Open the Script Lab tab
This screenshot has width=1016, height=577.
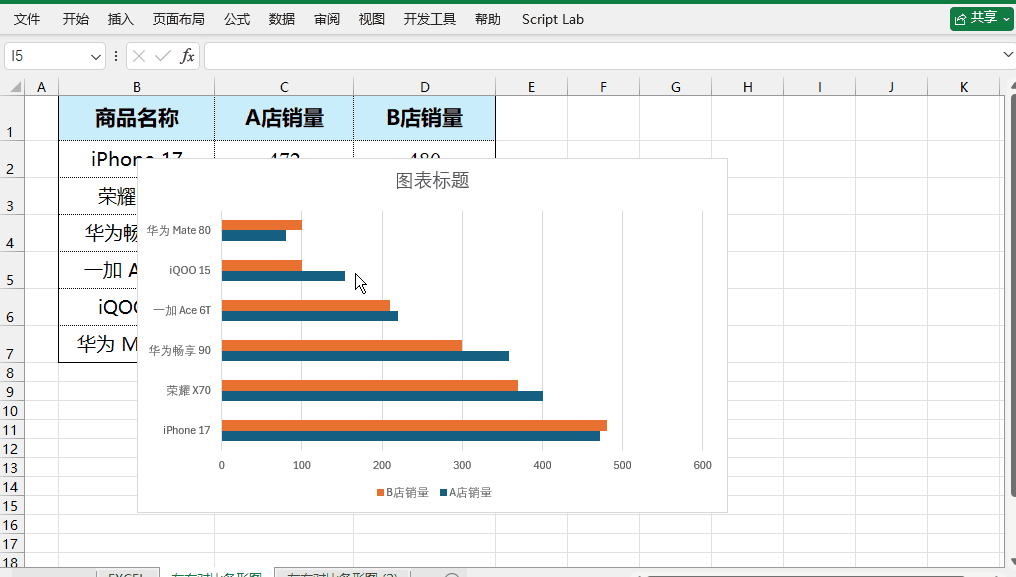point(553,19)
